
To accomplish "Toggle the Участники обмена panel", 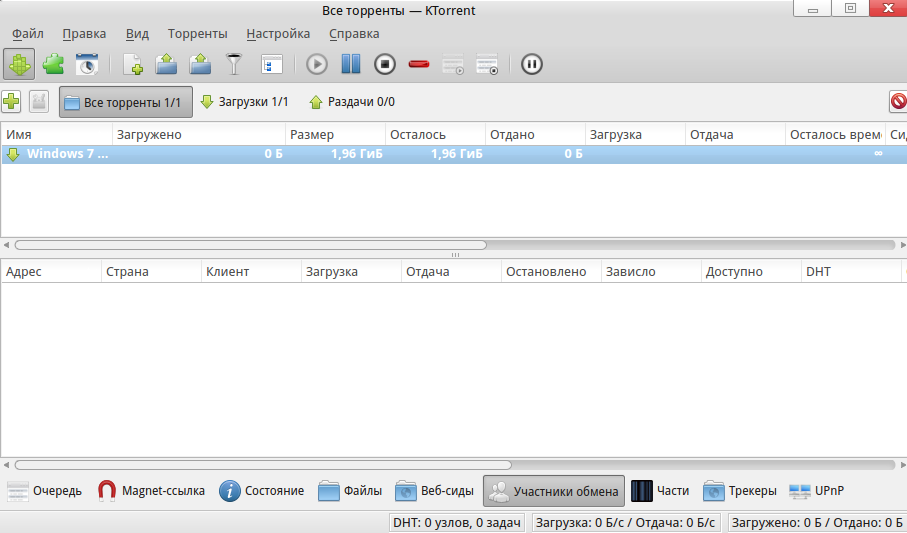I will click(x=554, y=491).
